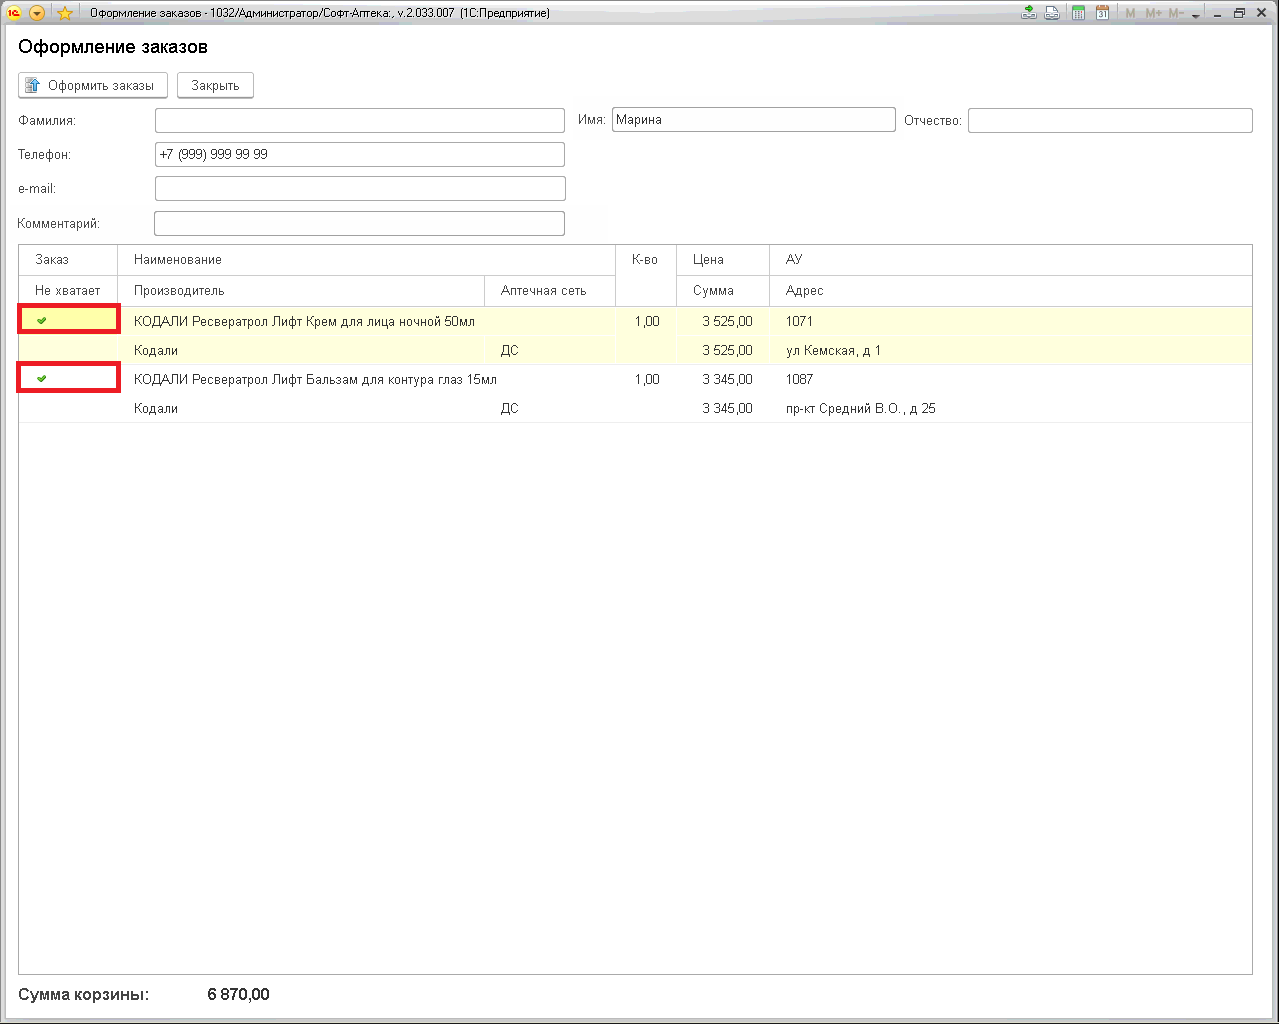Click the Фамилия input field
The image size is (1279, 1024).
[359, 121]
